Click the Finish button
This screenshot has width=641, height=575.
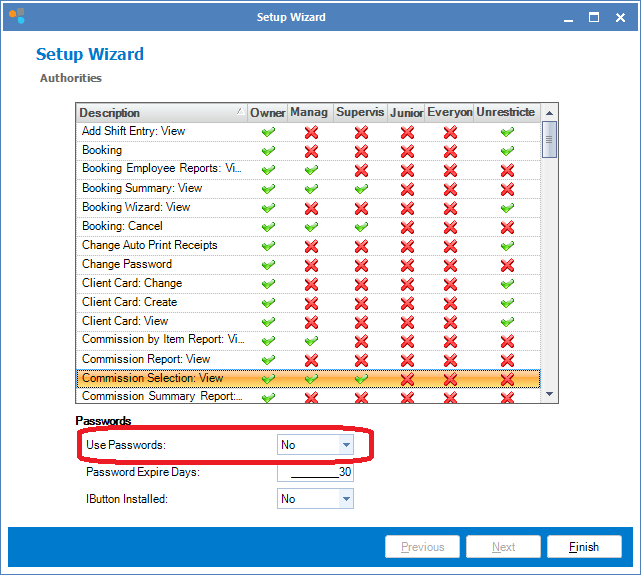tap(584, 547)
